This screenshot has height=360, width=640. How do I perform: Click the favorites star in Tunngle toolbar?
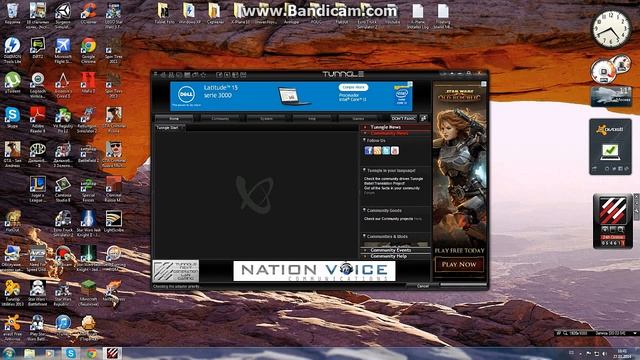coord(203,75)
